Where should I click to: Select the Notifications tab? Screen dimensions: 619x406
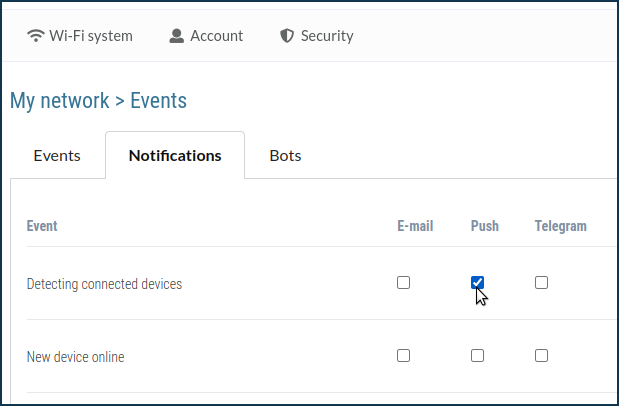click(x=175, y=156)
